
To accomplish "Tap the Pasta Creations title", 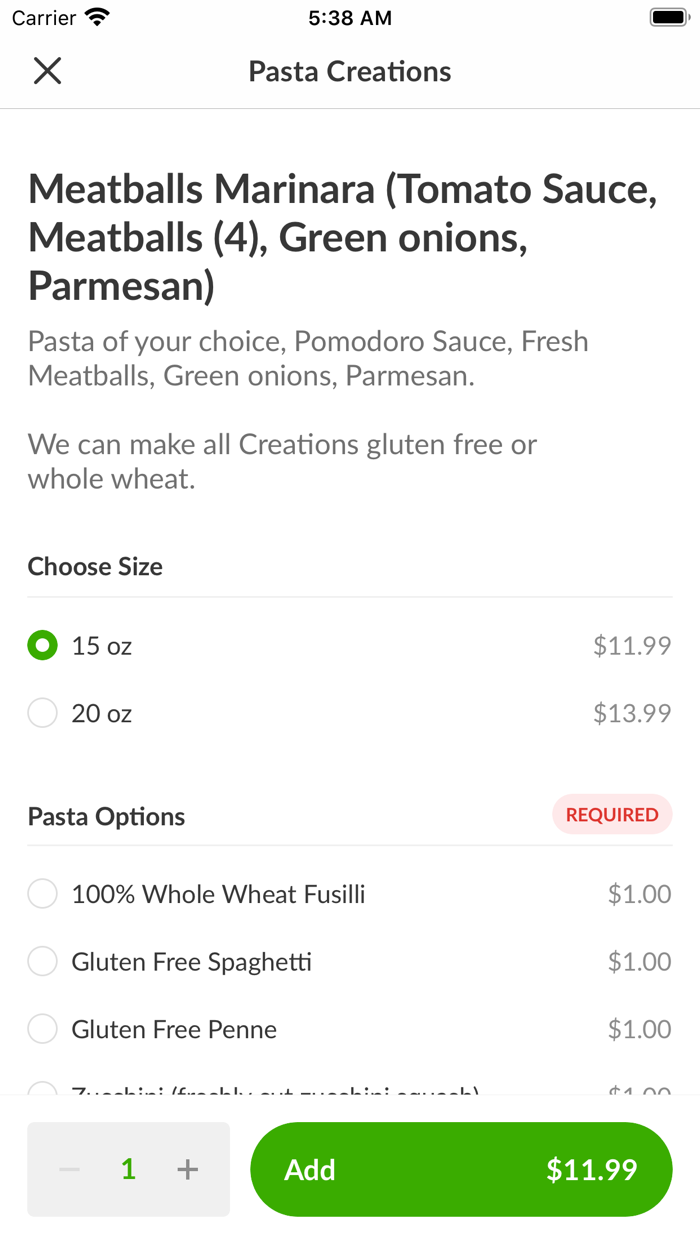I will click(349, 71).
